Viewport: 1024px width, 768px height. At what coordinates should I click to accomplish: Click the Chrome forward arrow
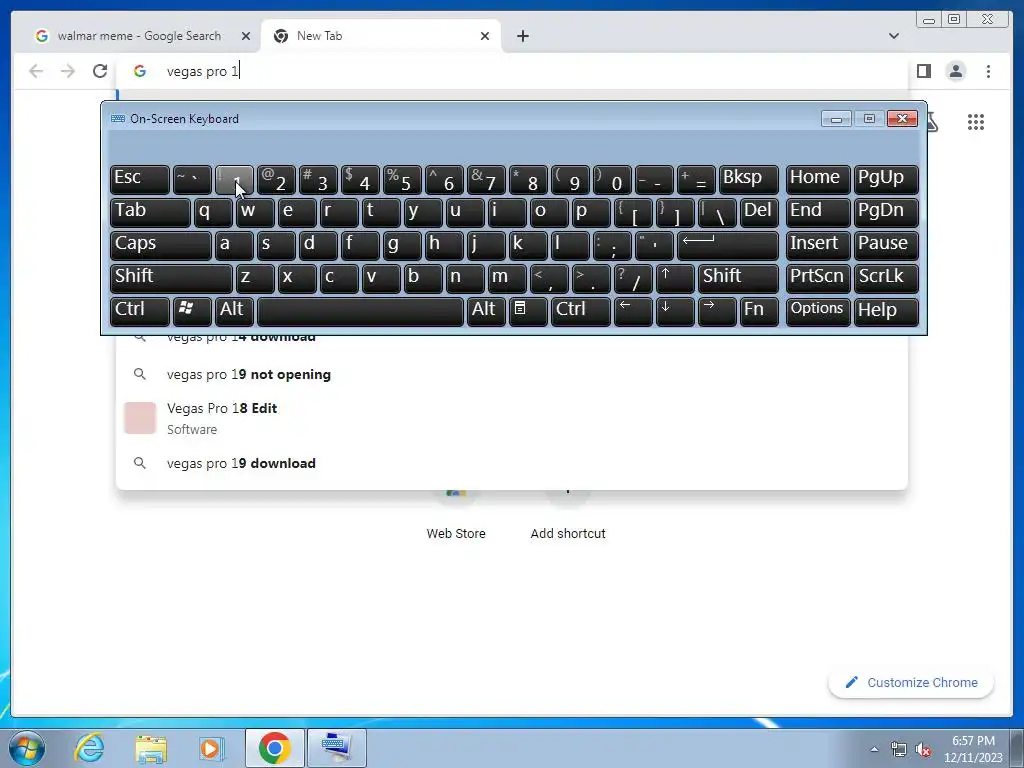[x=68, y=71]
